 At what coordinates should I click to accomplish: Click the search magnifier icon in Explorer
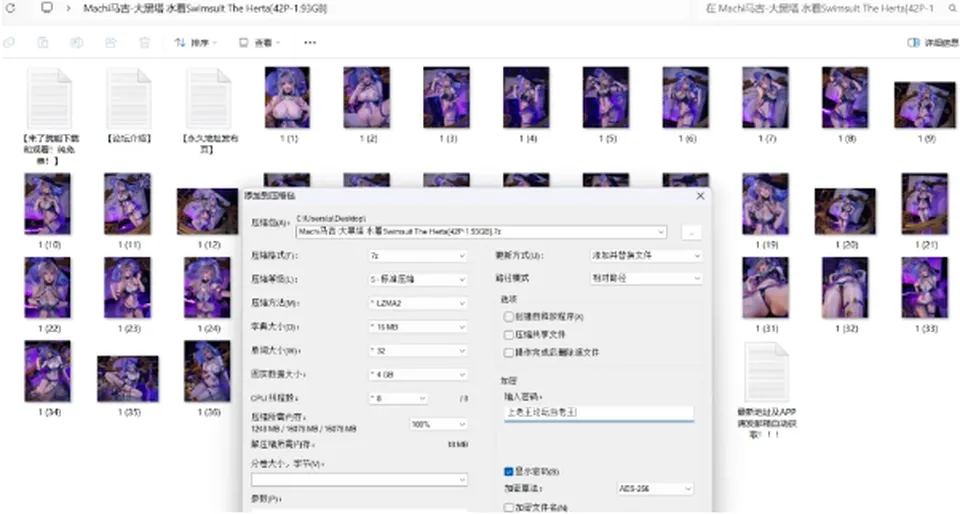click(x=953, y=9)
